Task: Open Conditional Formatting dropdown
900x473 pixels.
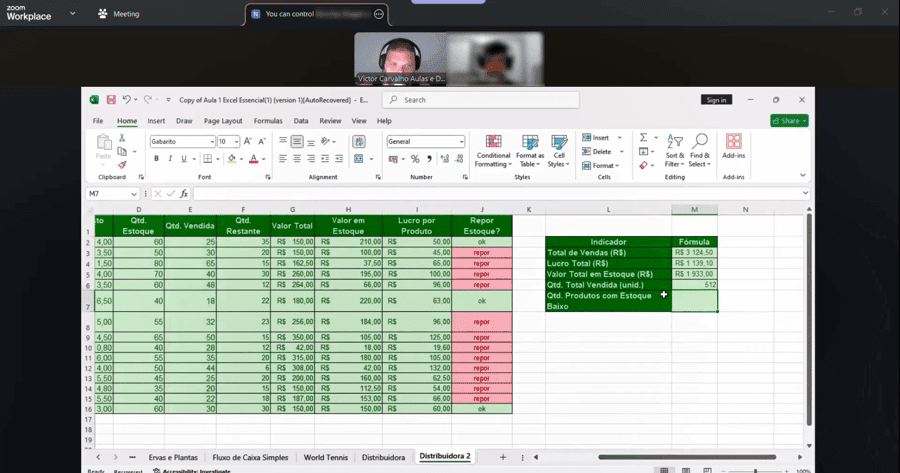Action: pos(494,151)
